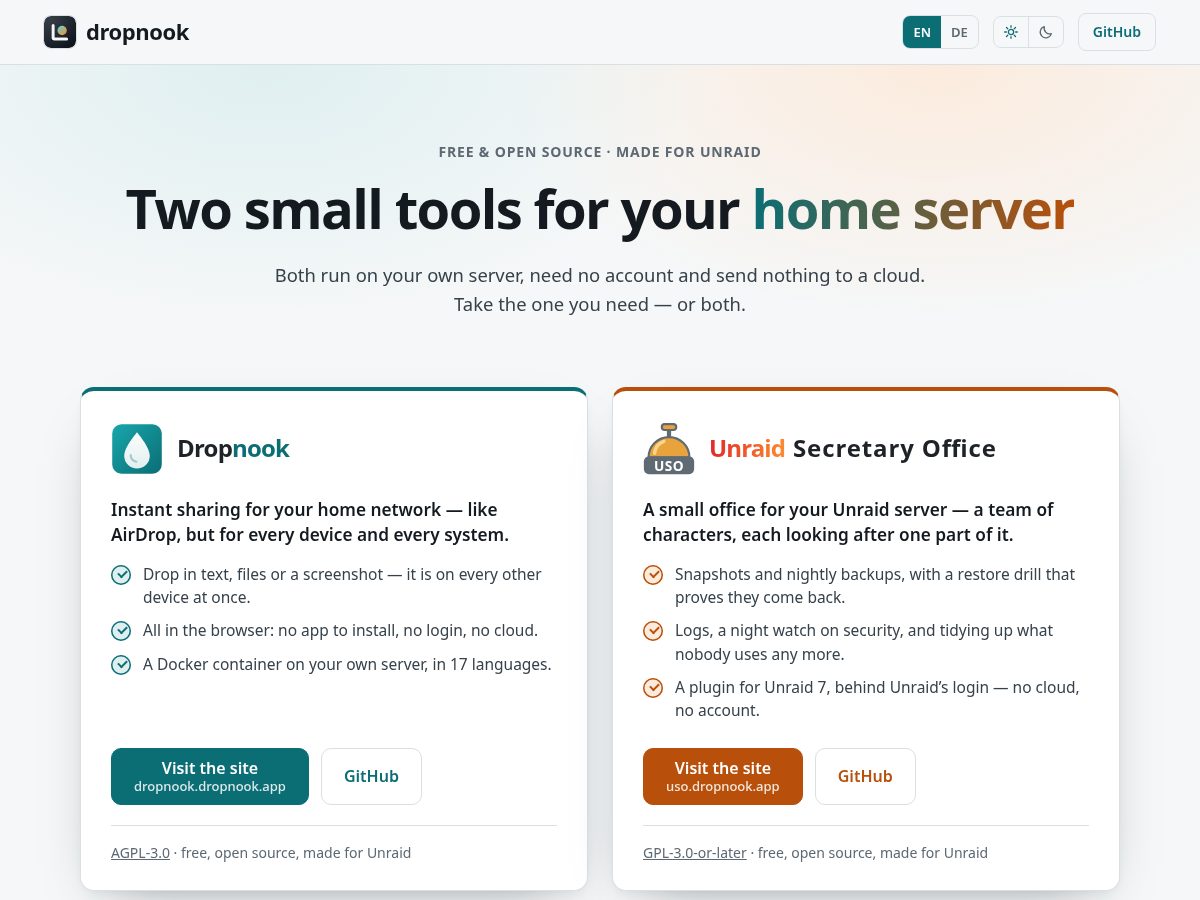Viewport: 1200px width, 900px height.
Task: Select the Dropnook card title
Action: tap(233, 449)
